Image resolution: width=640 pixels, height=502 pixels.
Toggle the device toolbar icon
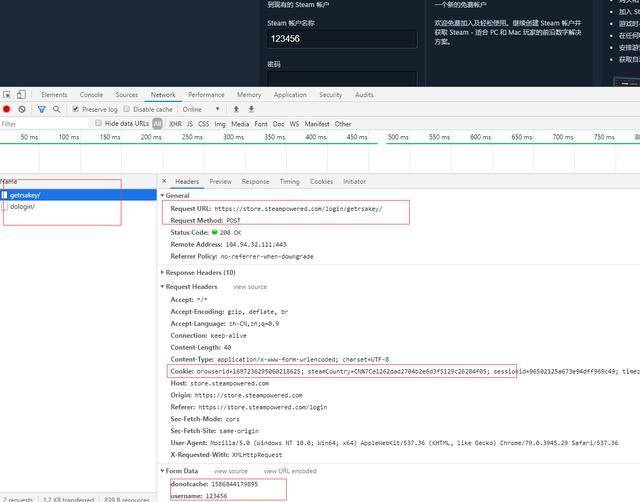coord(21,95)
